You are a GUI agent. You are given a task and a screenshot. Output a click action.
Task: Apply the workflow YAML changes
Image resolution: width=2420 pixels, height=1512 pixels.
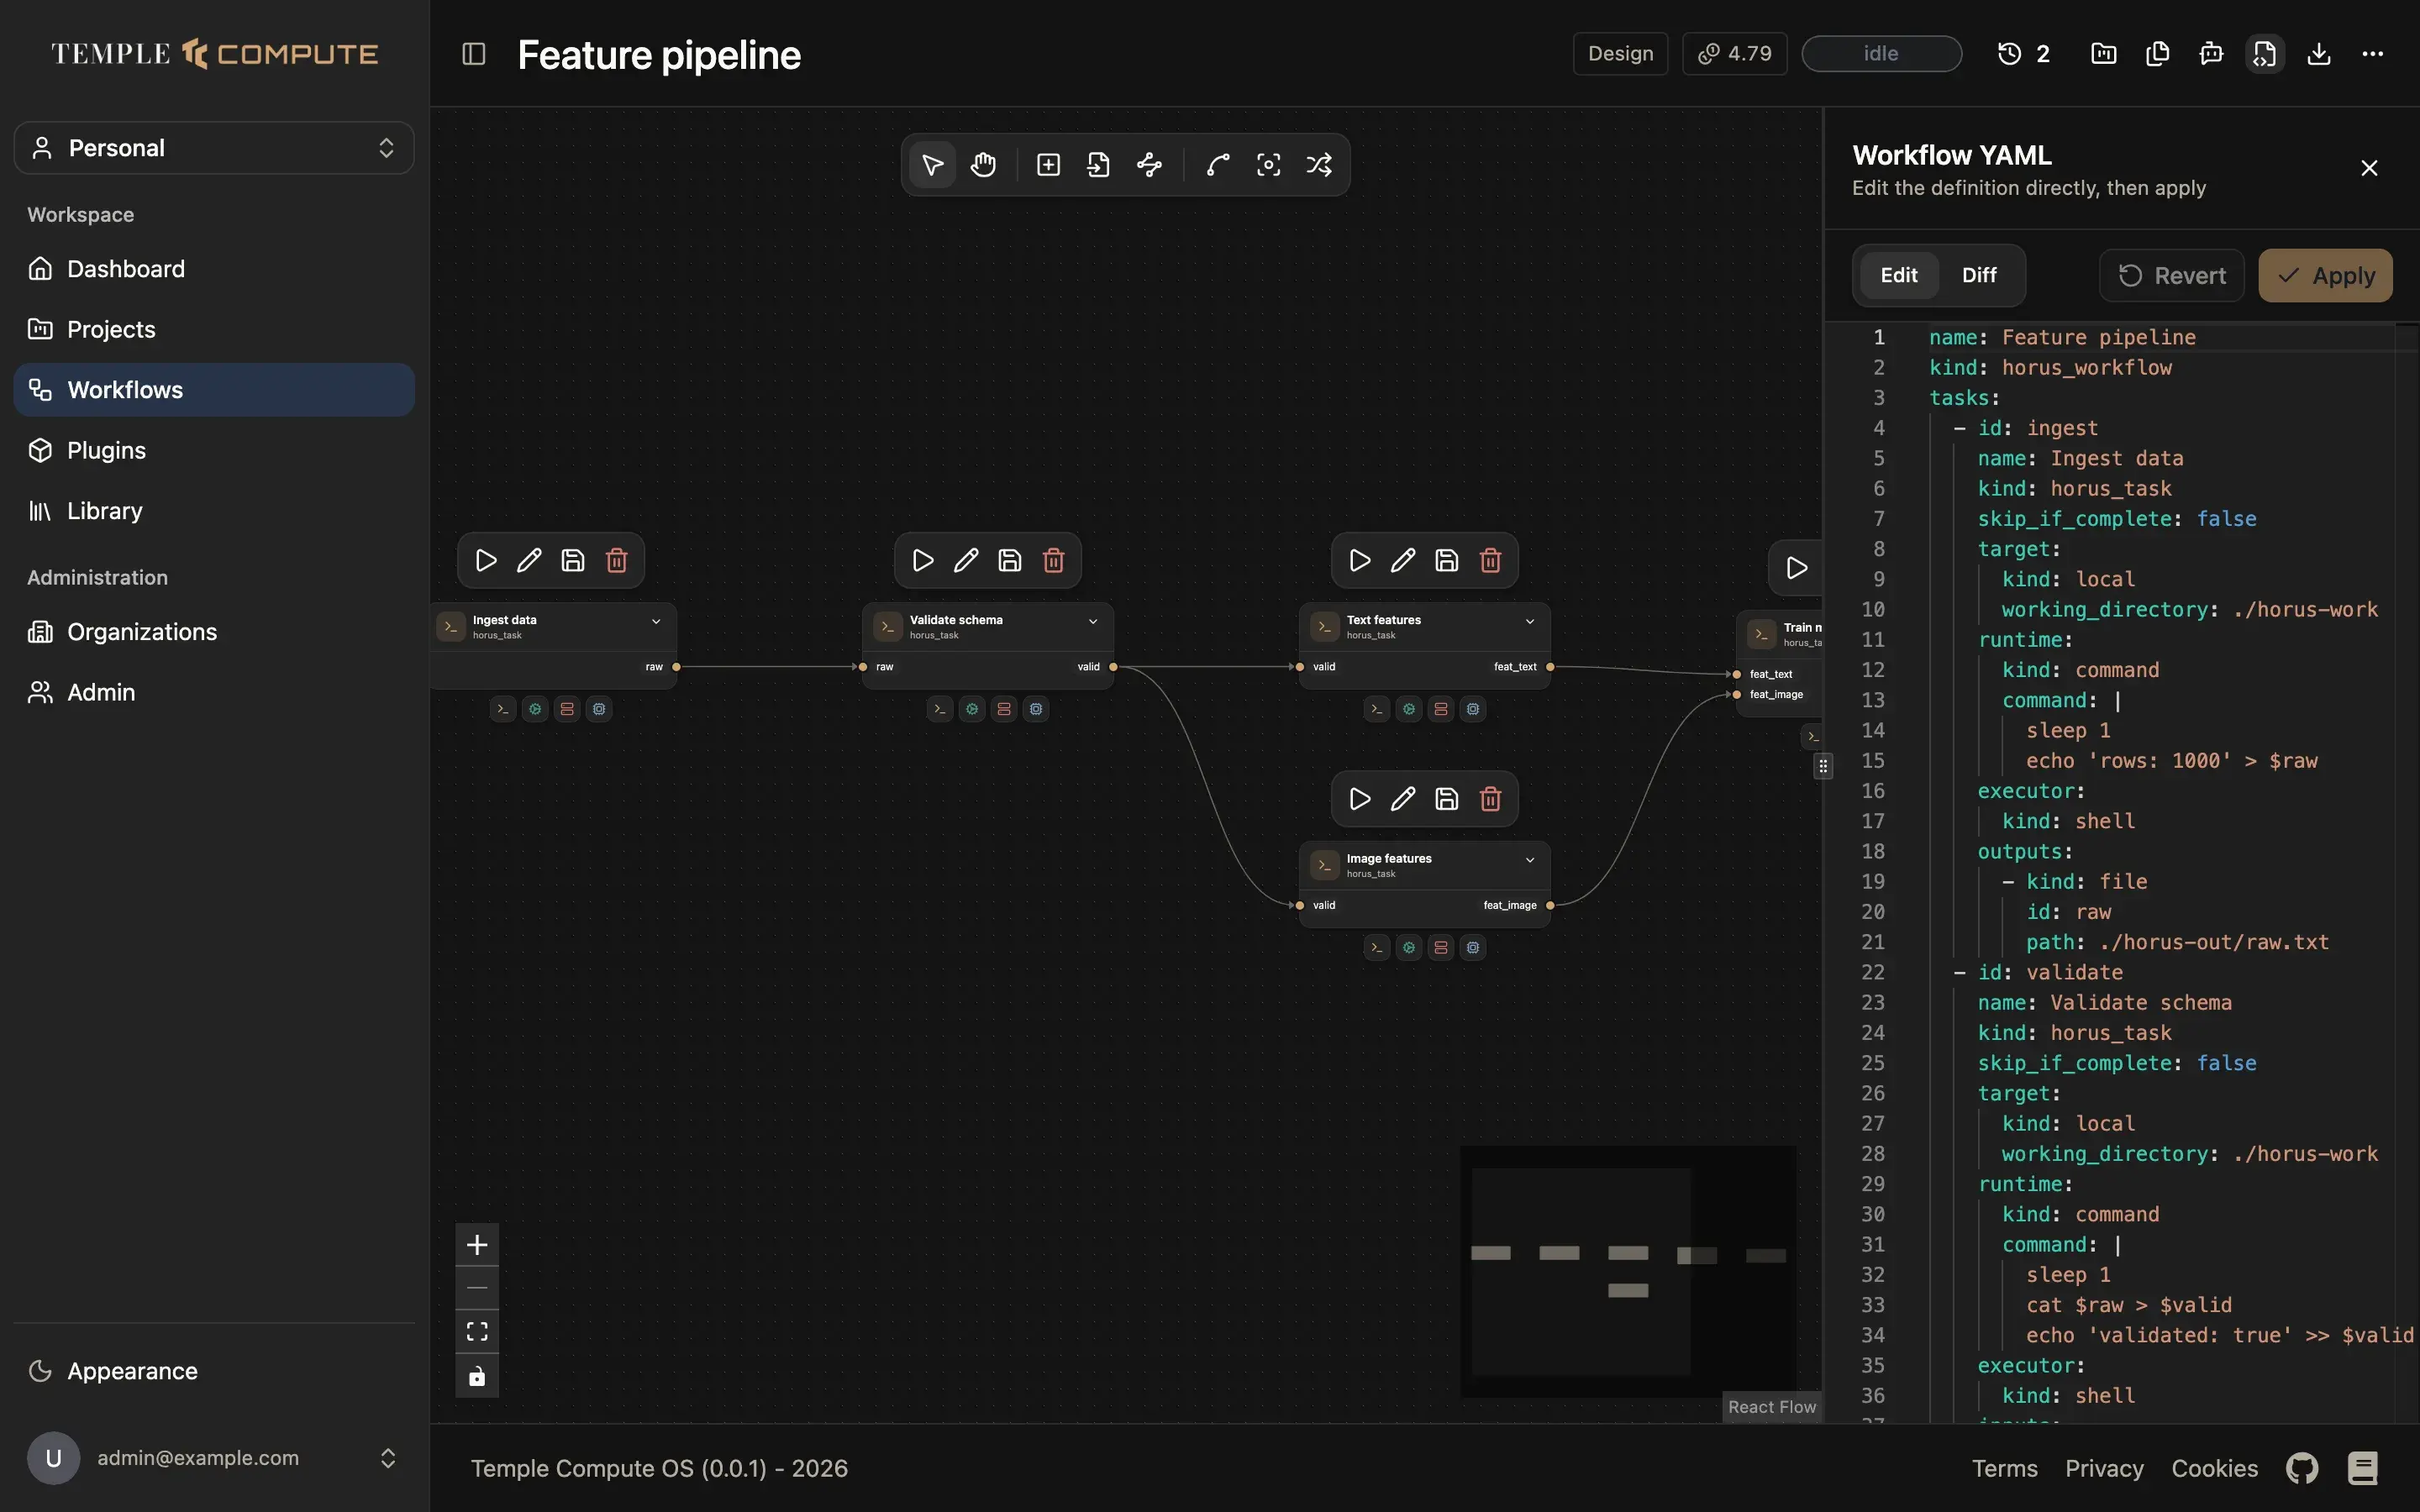(x=2325, y=276)
